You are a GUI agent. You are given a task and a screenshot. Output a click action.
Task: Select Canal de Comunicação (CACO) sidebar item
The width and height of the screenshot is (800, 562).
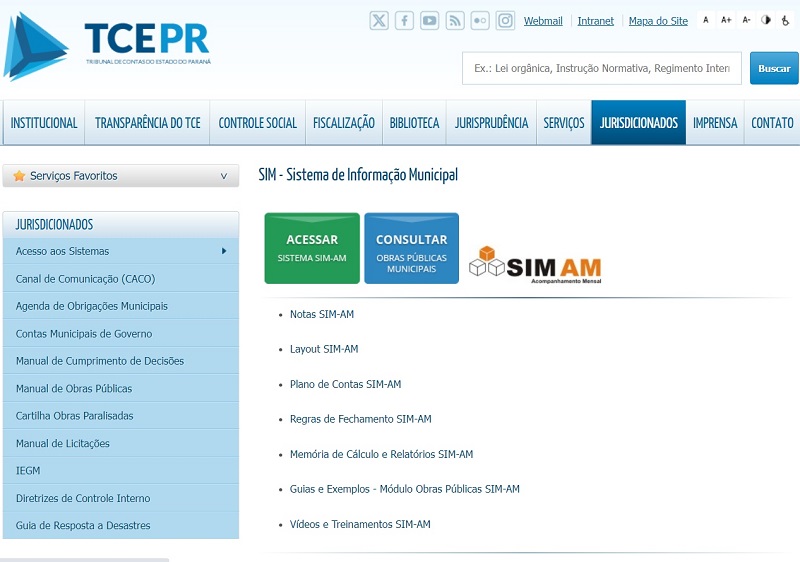(121, 278)
